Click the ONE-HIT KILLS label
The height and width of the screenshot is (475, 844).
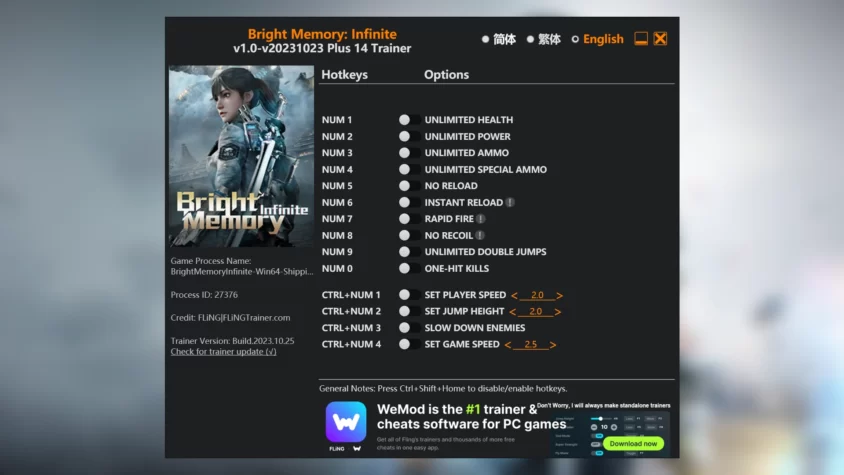456,268
